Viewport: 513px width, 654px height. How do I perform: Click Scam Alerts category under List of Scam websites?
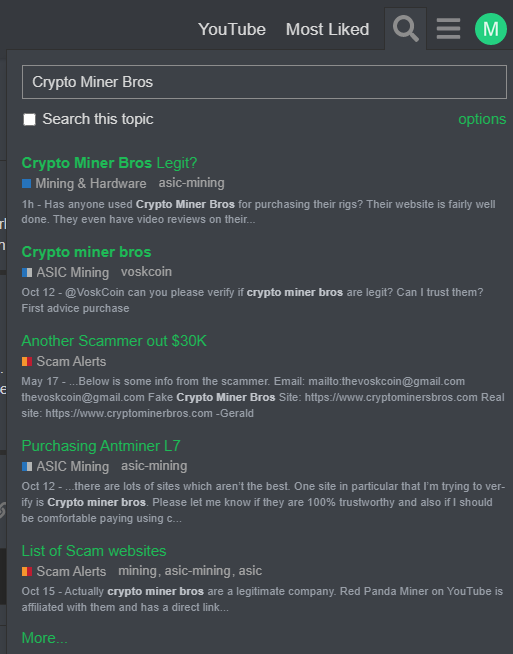[64, 571]
